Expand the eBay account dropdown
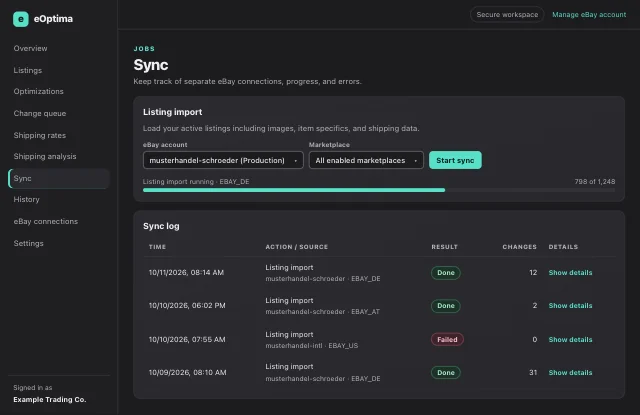Image resolution: width=640 pixels, height=415 pixels. point(223,160)
